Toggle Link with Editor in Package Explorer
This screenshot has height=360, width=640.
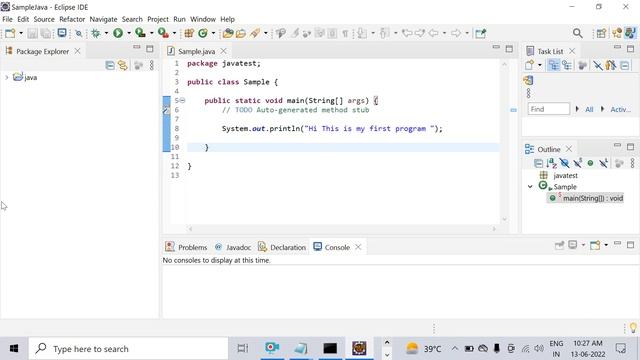(x=122, y=65)
